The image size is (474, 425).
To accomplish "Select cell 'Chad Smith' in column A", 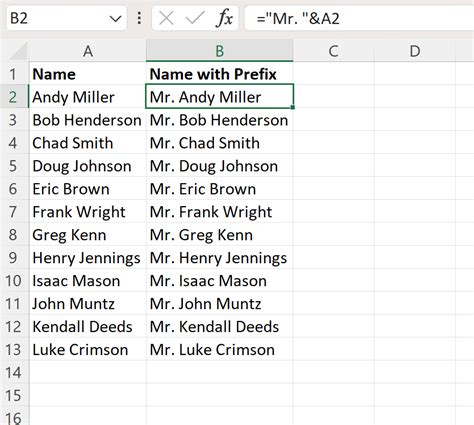I will pyautogui.click(x=88, y=143).
